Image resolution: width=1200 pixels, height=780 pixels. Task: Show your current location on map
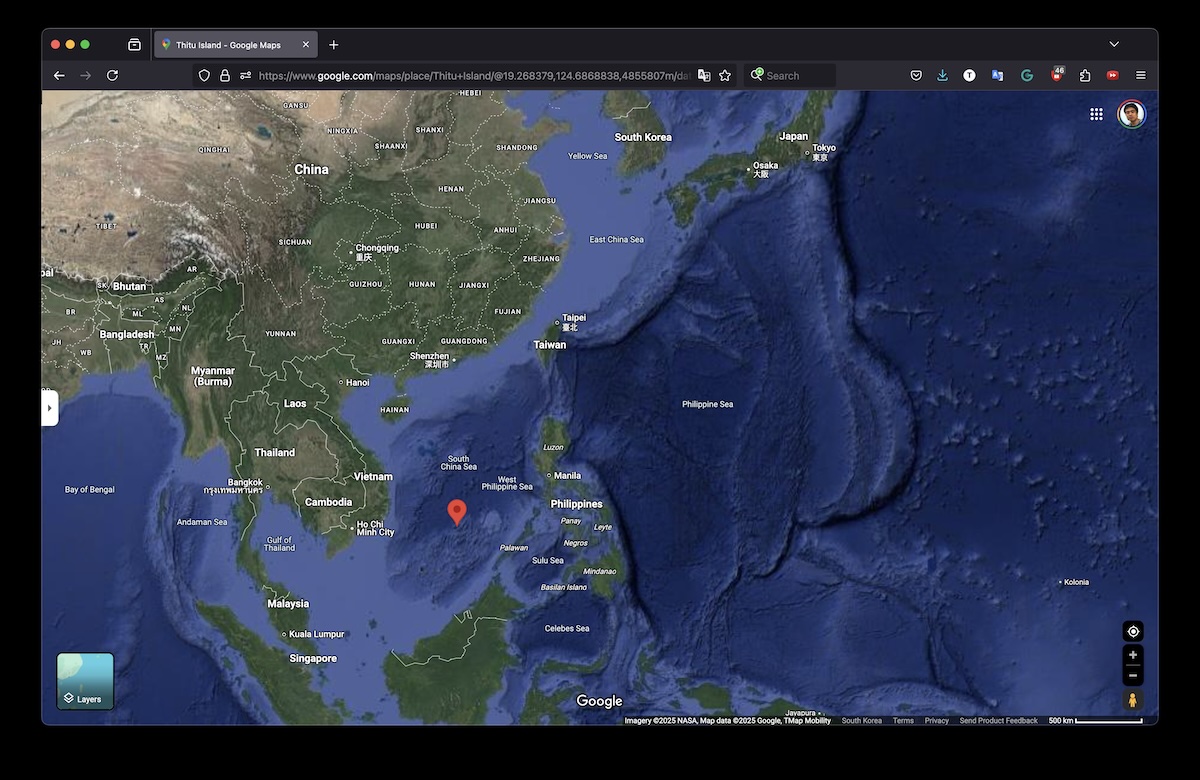1133,631
